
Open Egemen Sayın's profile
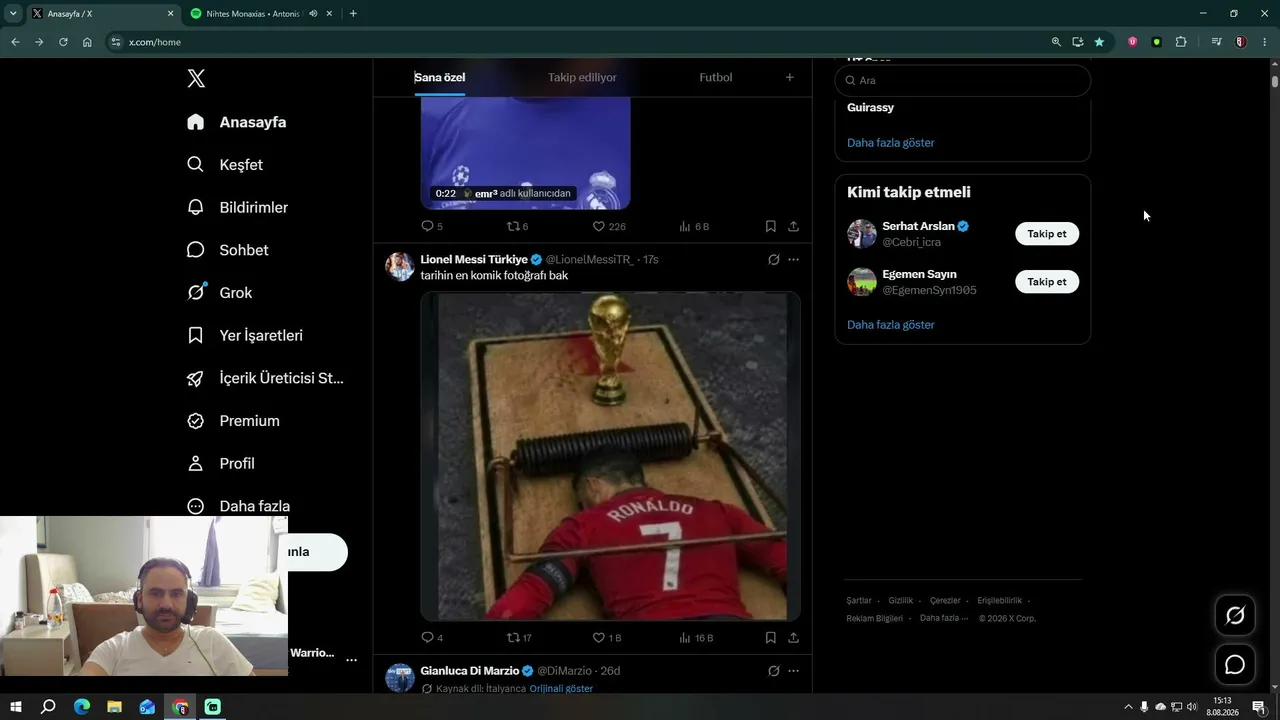click(919, 274)
